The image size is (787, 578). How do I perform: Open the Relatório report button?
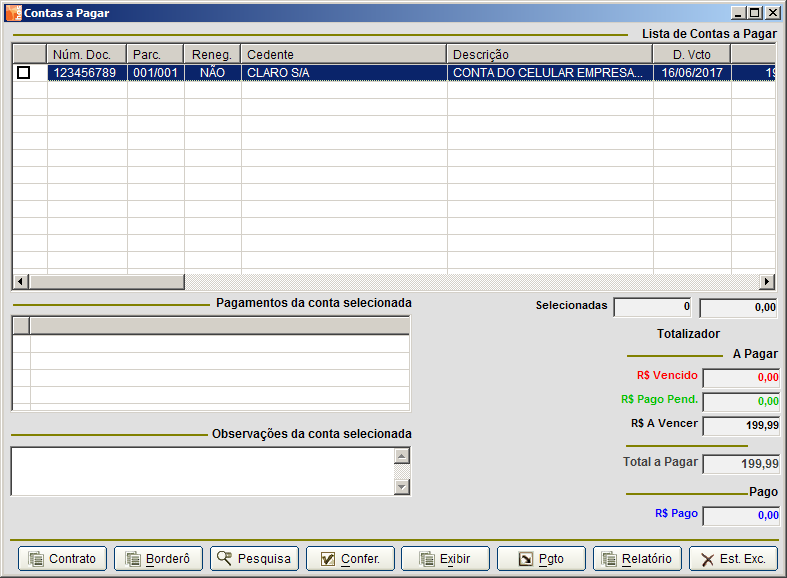[x=637, y=559]
